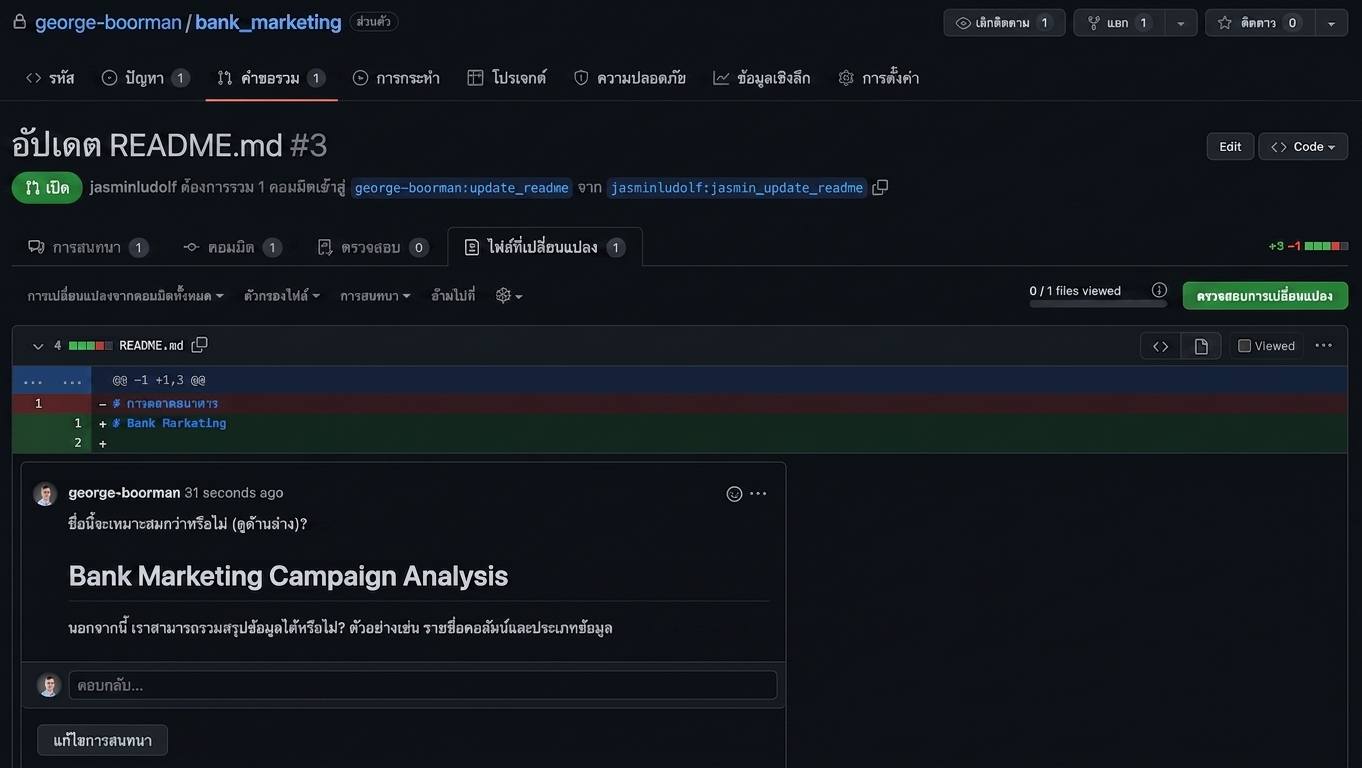Open the star lists dropdown arrow
The height and width of the screenshot is (768, 1362).
click(1331, 23)
